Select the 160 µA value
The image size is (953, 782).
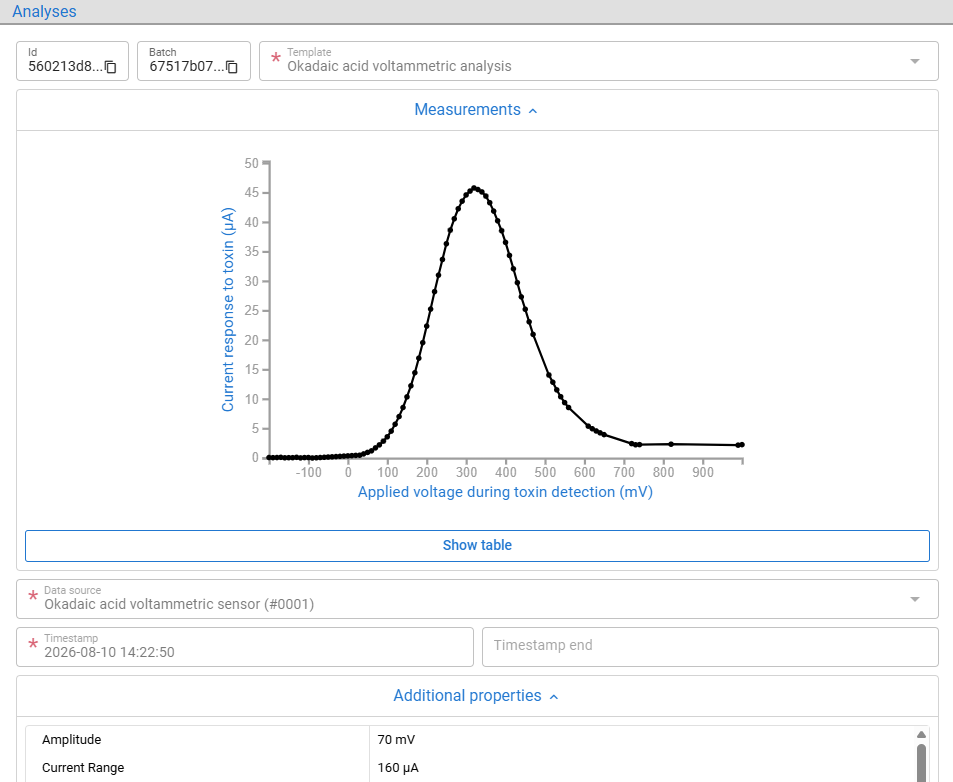(x=398, y=767)
